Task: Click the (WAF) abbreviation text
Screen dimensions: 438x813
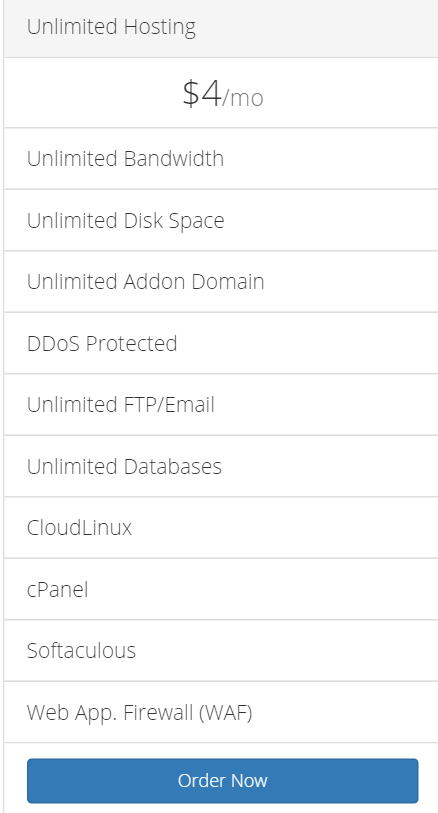Action: 225,712
